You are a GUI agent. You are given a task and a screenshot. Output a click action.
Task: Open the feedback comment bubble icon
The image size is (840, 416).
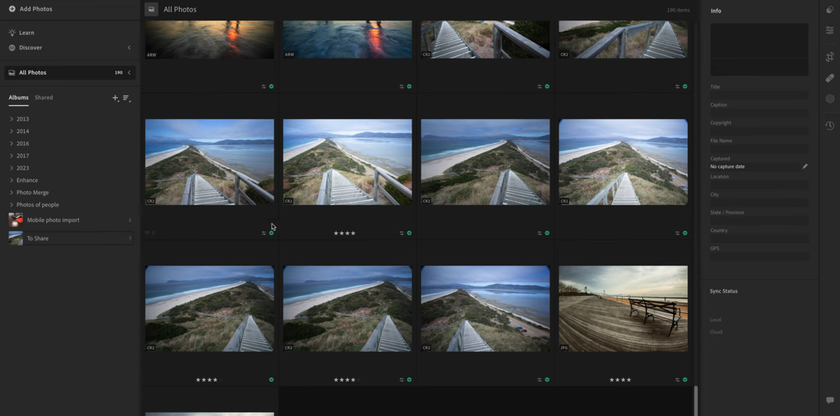pyautogui.click(x=830, y=400)
